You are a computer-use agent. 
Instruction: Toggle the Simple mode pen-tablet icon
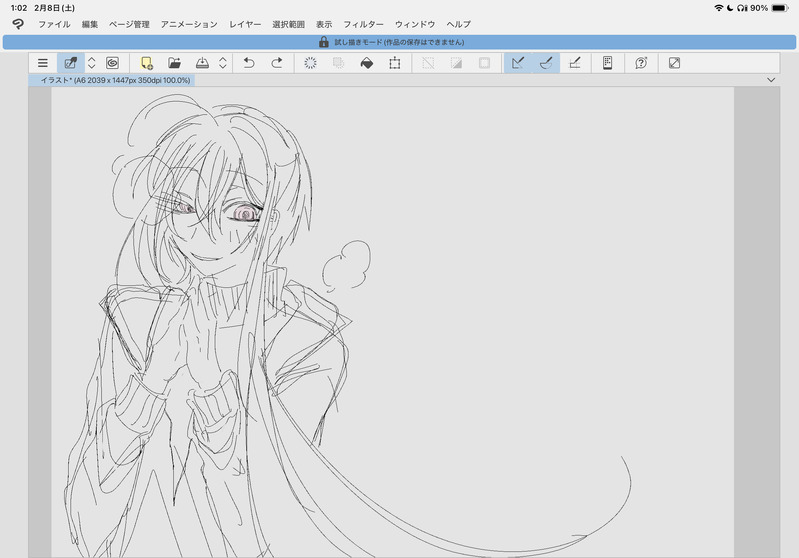pos(71,63)
